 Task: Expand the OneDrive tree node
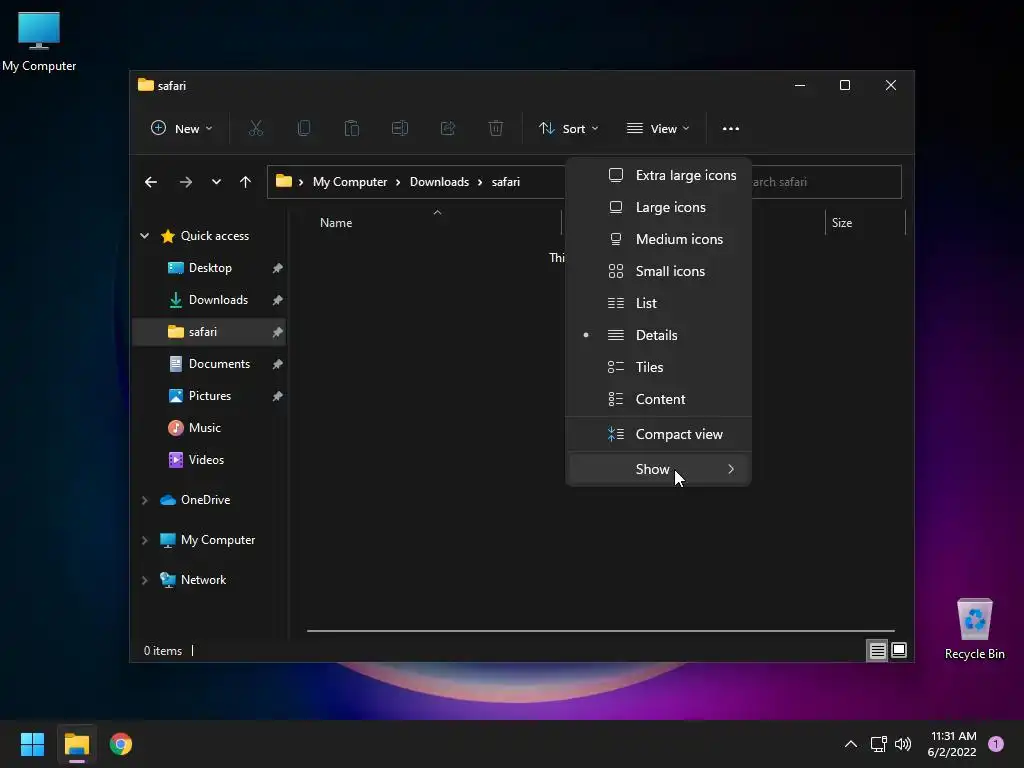point(144,500)
